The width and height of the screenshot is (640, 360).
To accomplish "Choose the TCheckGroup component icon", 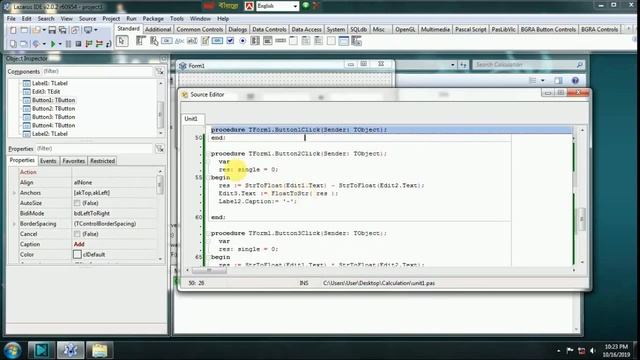I will pos(318,41).
